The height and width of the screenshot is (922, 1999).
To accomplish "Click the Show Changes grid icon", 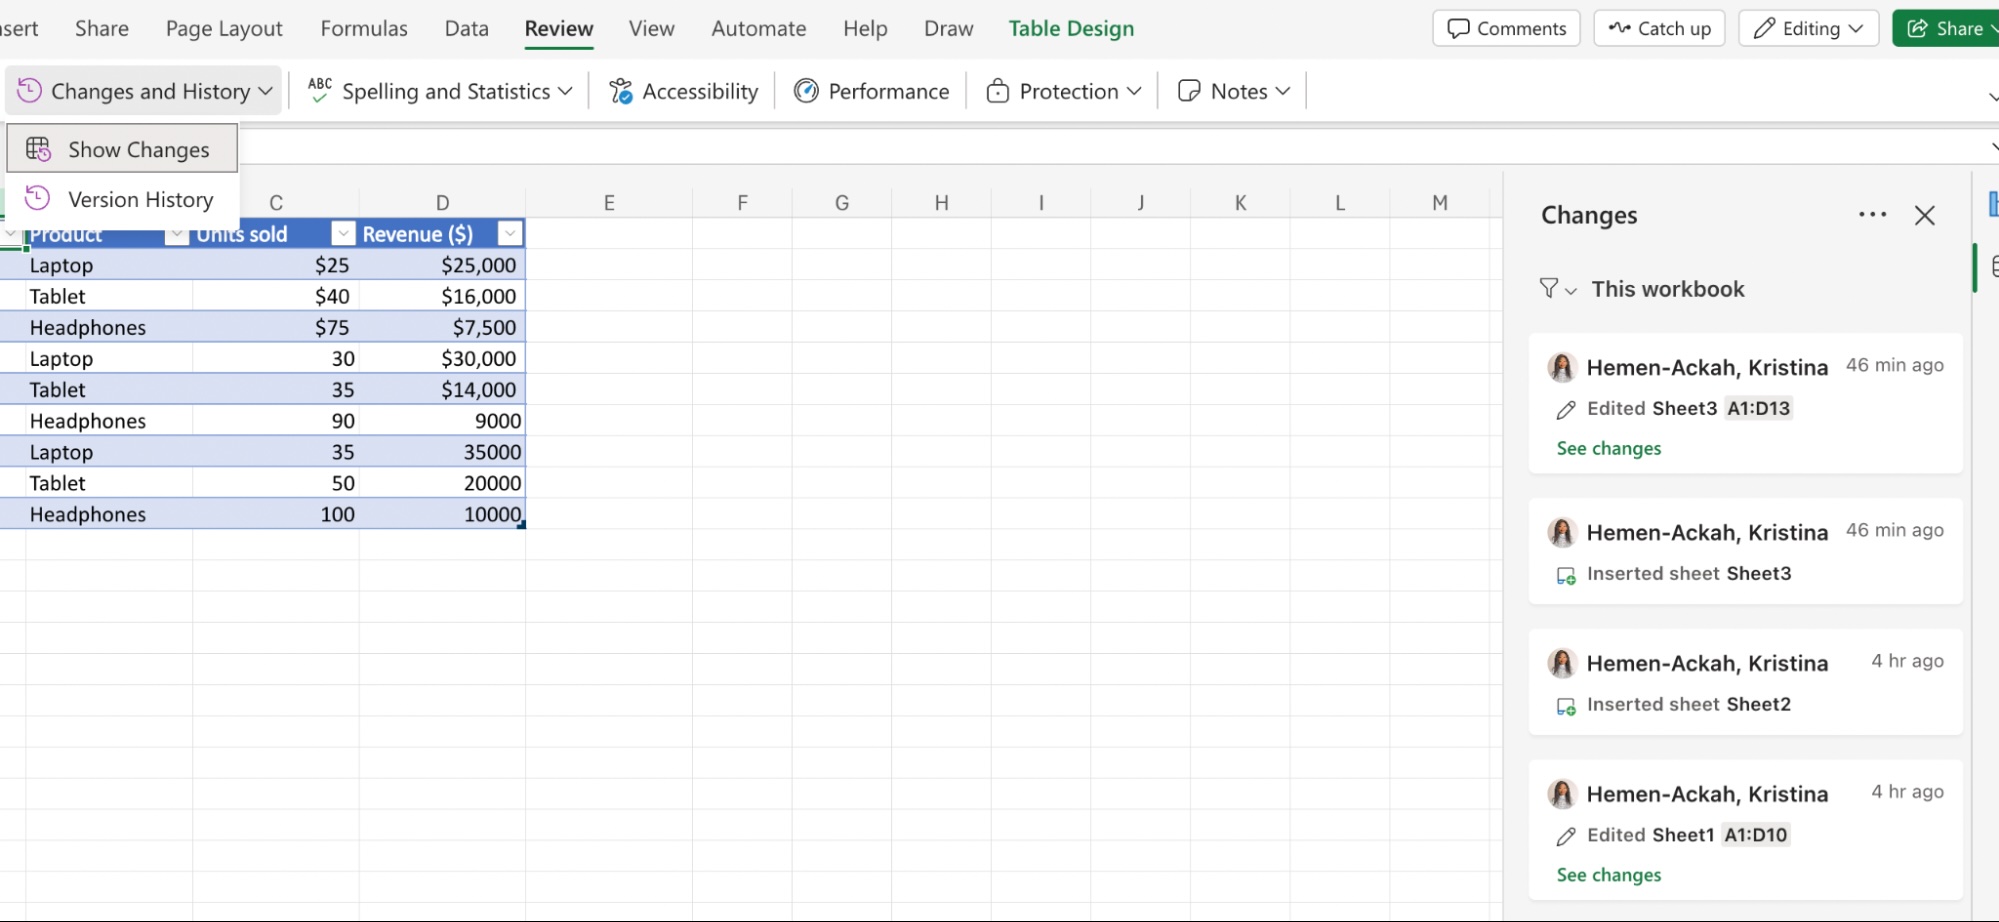I will point(38,149).
